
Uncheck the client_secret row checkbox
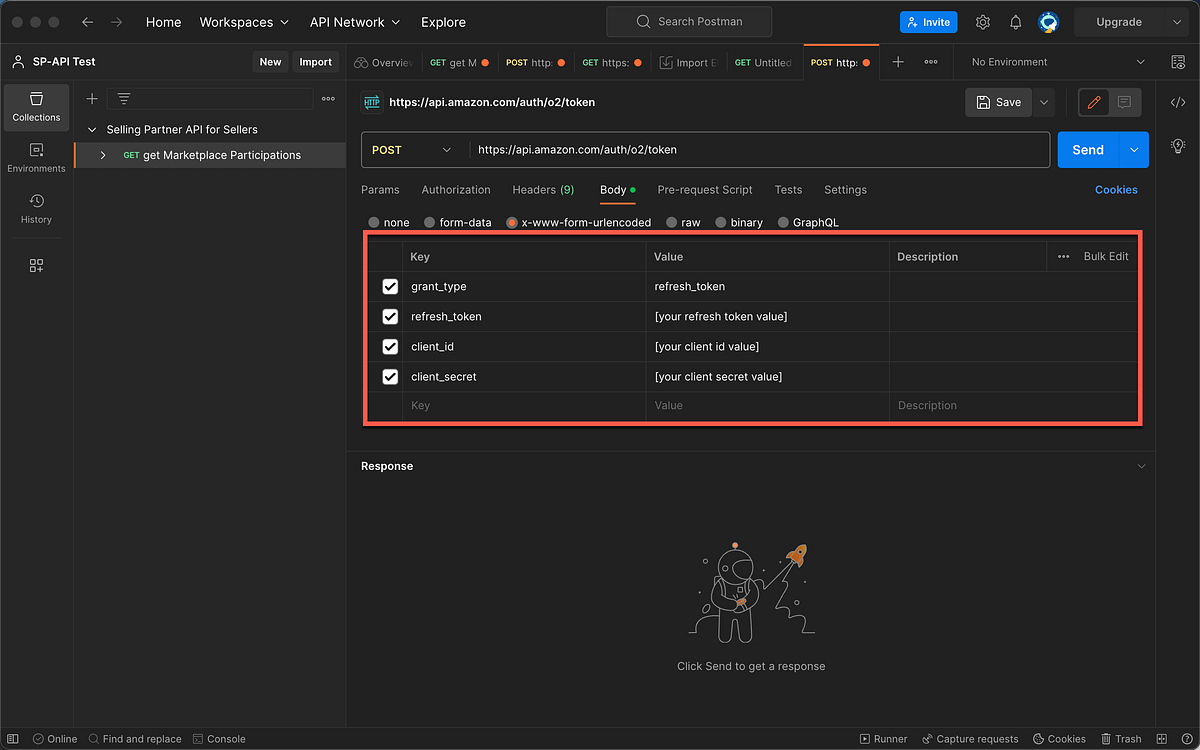point(390,377)
